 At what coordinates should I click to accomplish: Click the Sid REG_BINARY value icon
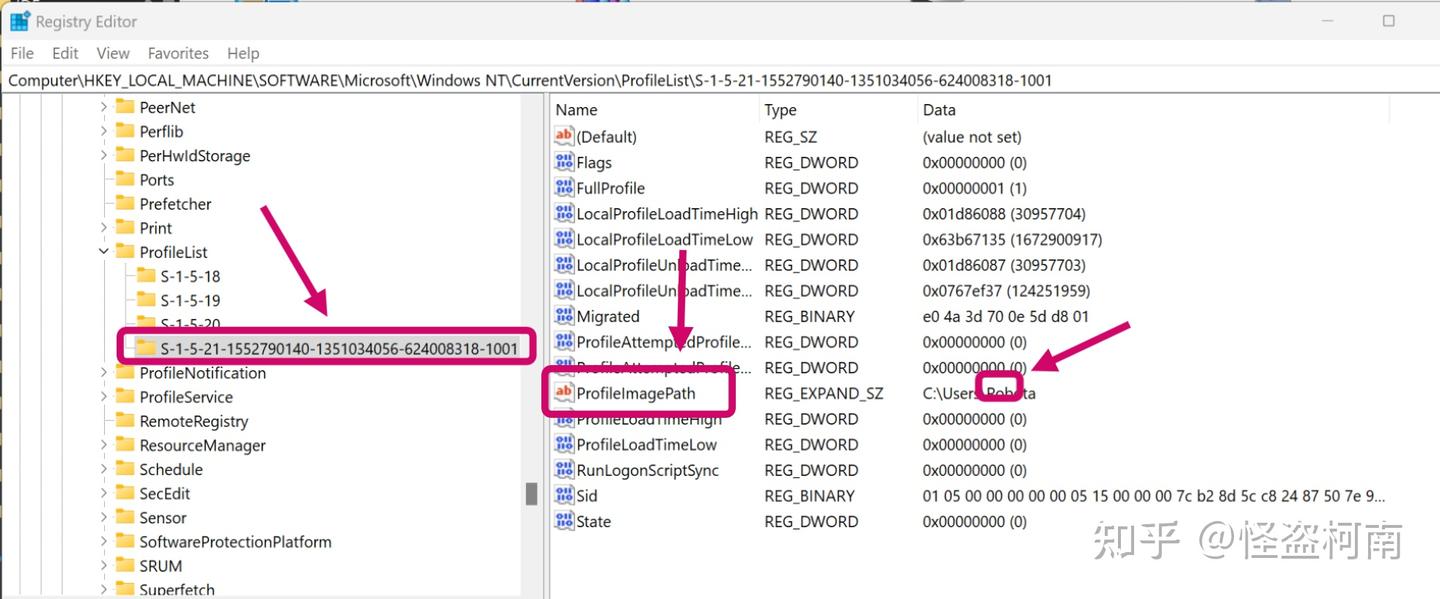pos(565,495)
